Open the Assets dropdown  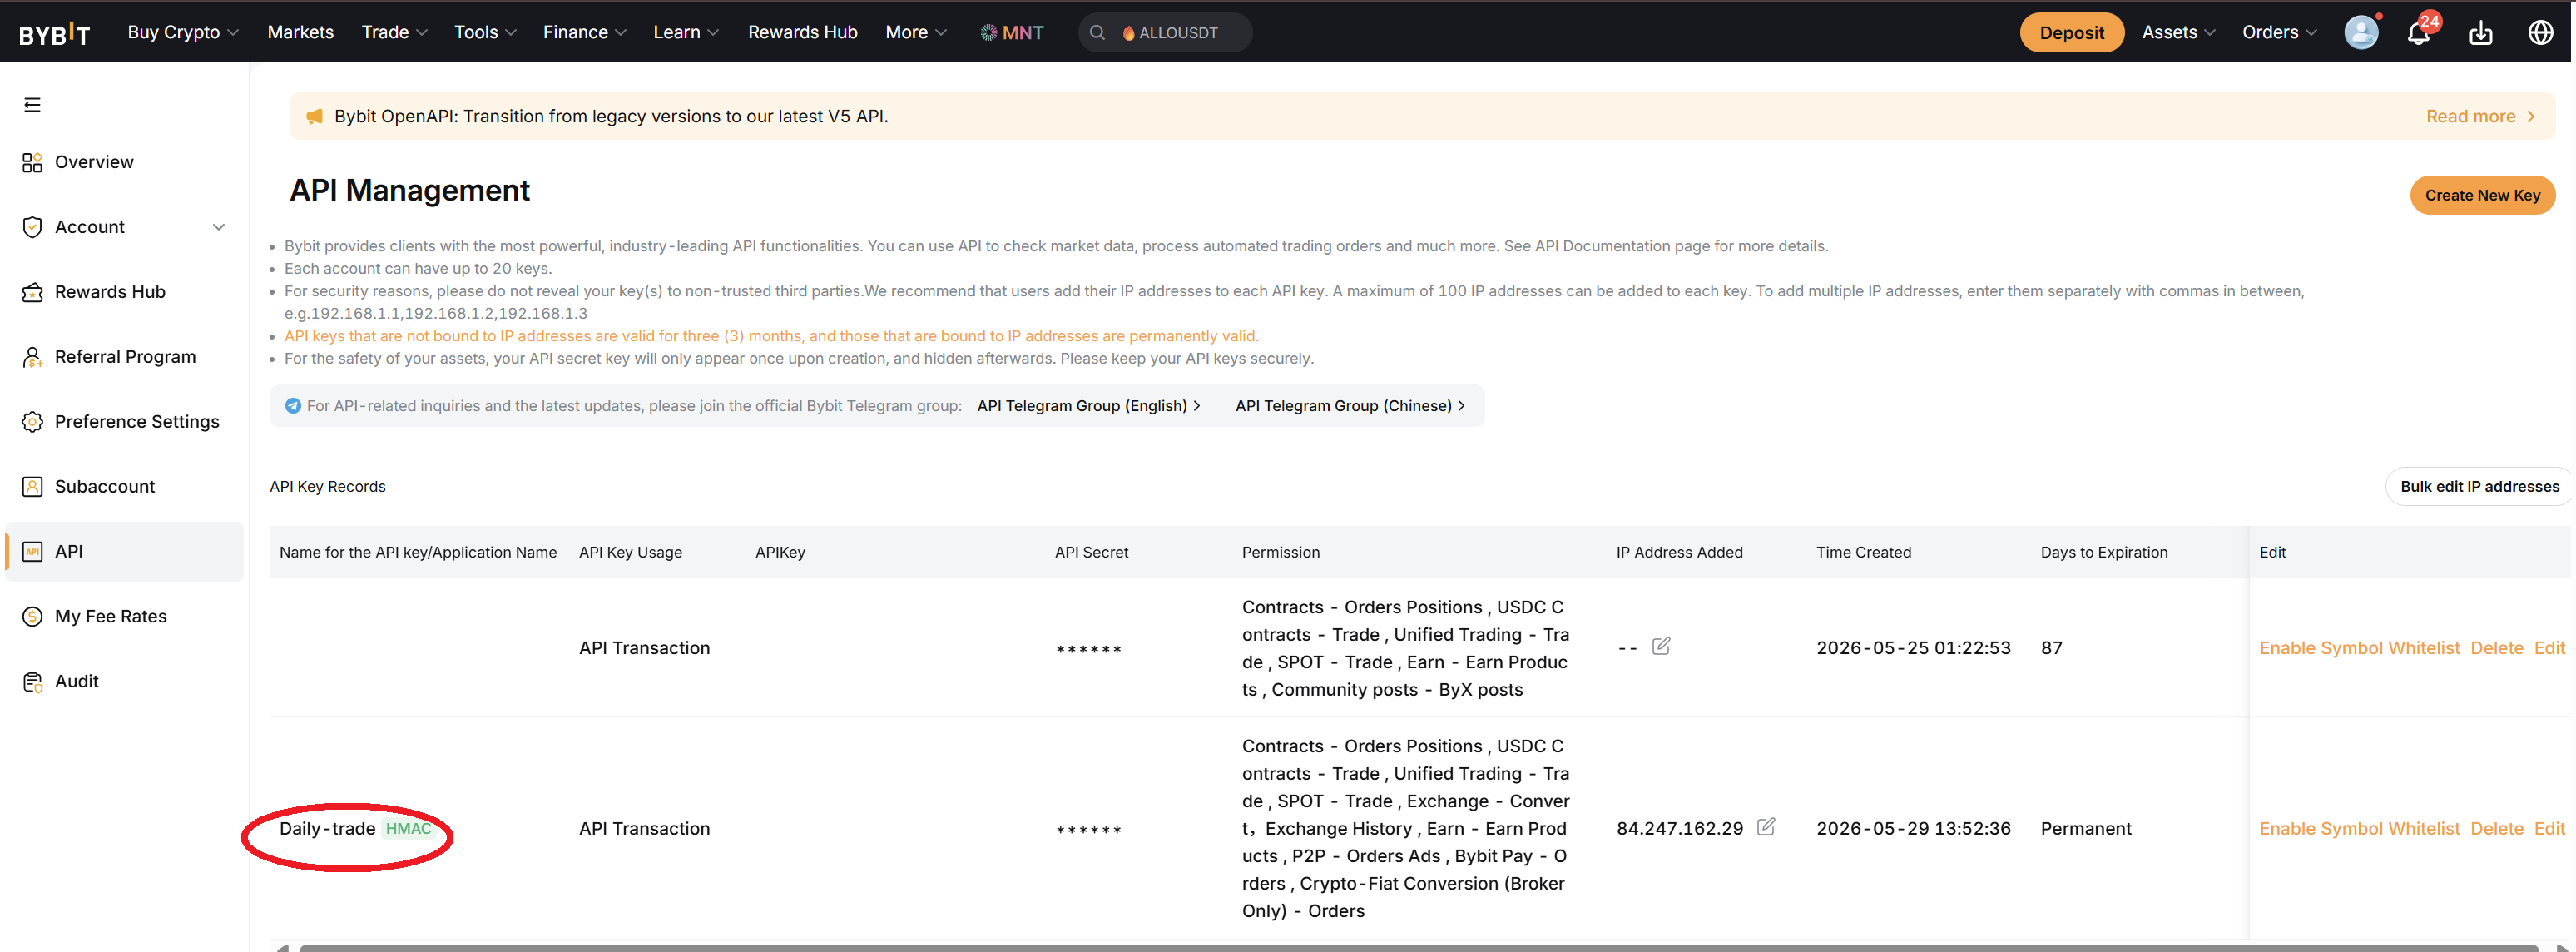[x=2179, y=33]
